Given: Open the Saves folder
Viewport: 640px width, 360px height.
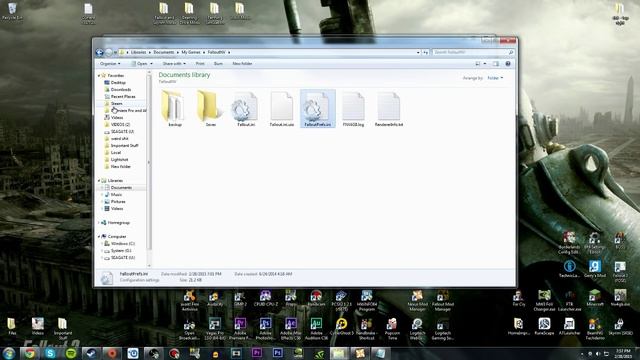Looking at the screenshot, I should pyautogui.click(x=210, y=109).
